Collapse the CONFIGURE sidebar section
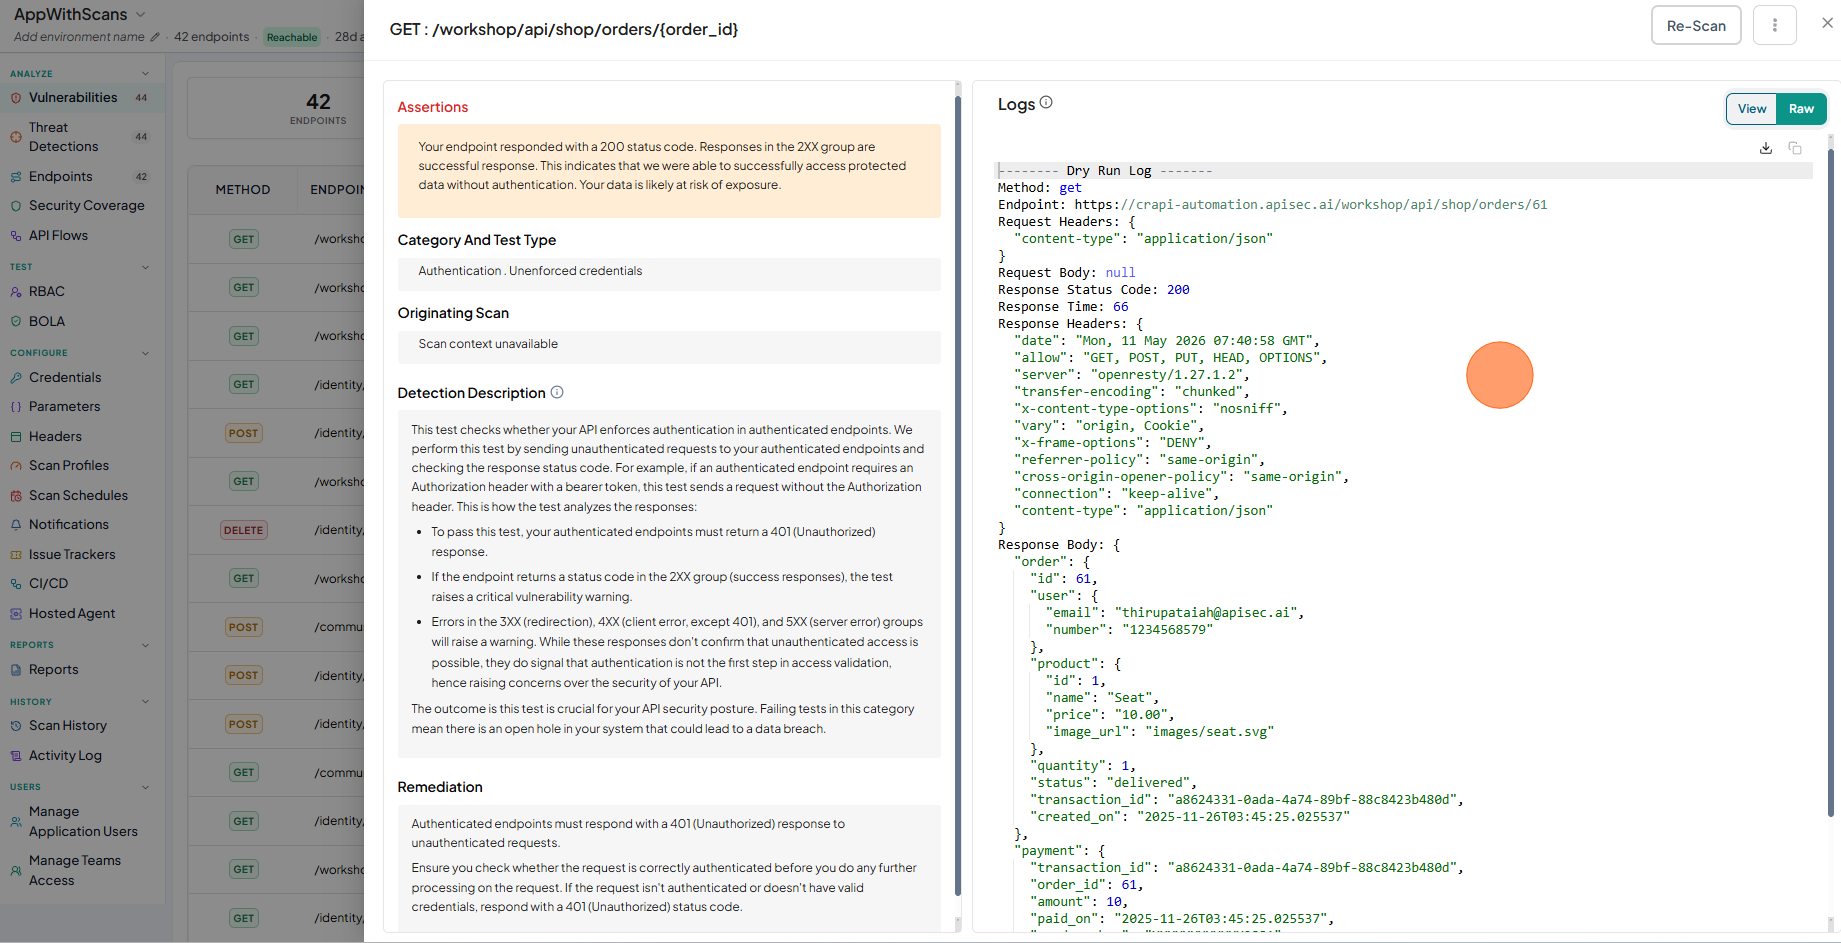This screenshot has height=943, width=1841. (x=145, y=353)
